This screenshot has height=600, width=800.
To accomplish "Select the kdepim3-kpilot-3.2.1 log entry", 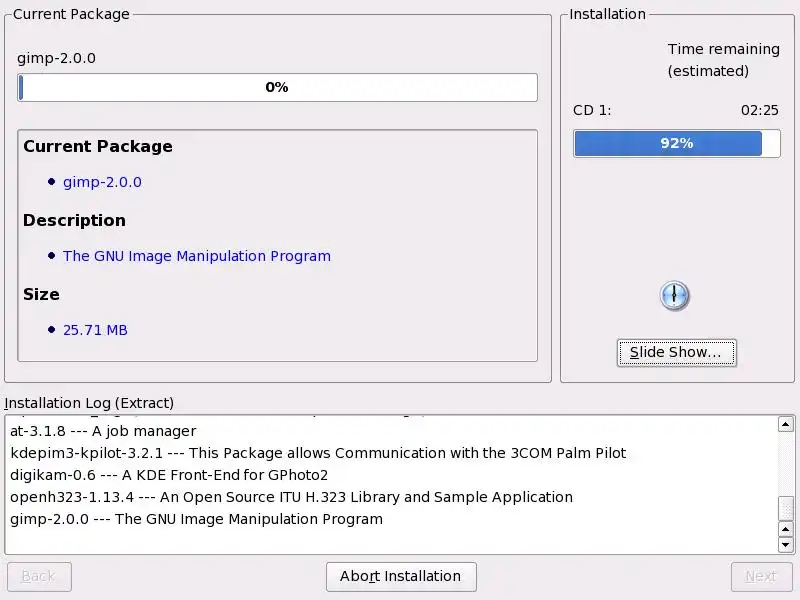I will pos(318,453).
